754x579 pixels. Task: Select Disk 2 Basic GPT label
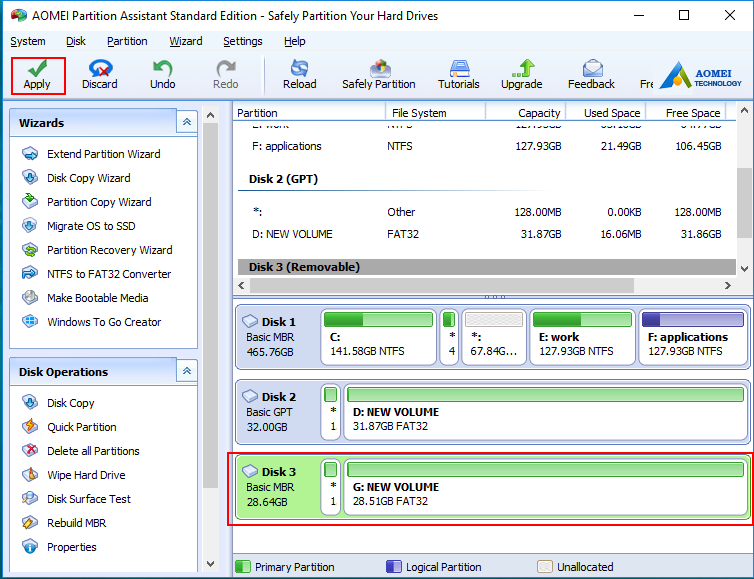click(276, 412)
